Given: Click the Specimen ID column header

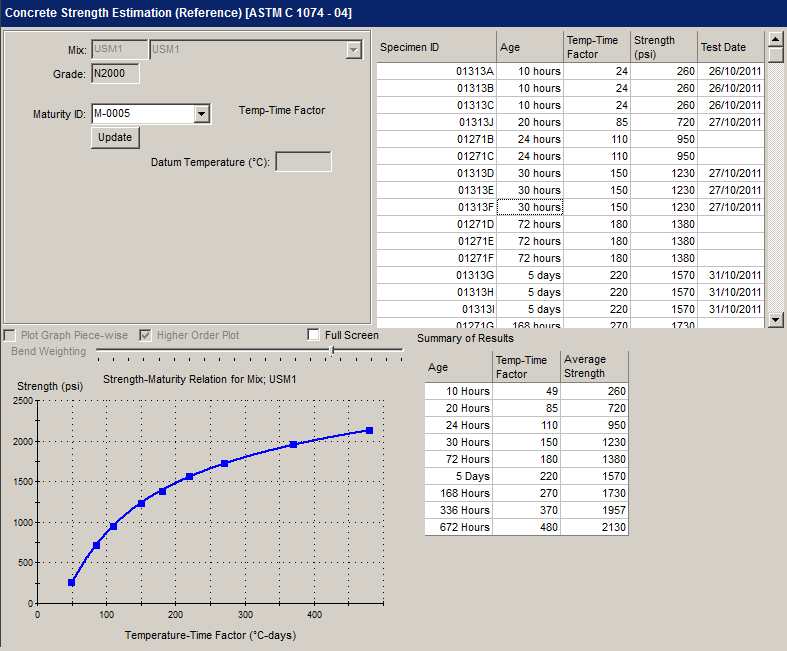Looking at the screenshot, I should point(436,47).
